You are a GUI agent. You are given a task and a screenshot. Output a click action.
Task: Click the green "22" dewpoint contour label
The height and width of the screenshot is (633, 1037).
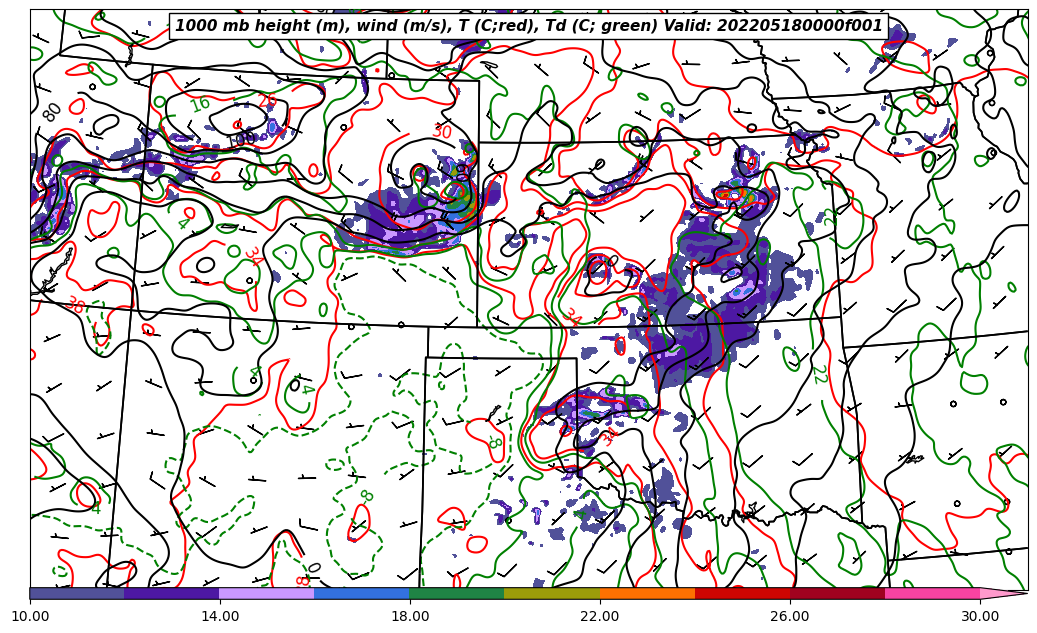coord(818,374)
